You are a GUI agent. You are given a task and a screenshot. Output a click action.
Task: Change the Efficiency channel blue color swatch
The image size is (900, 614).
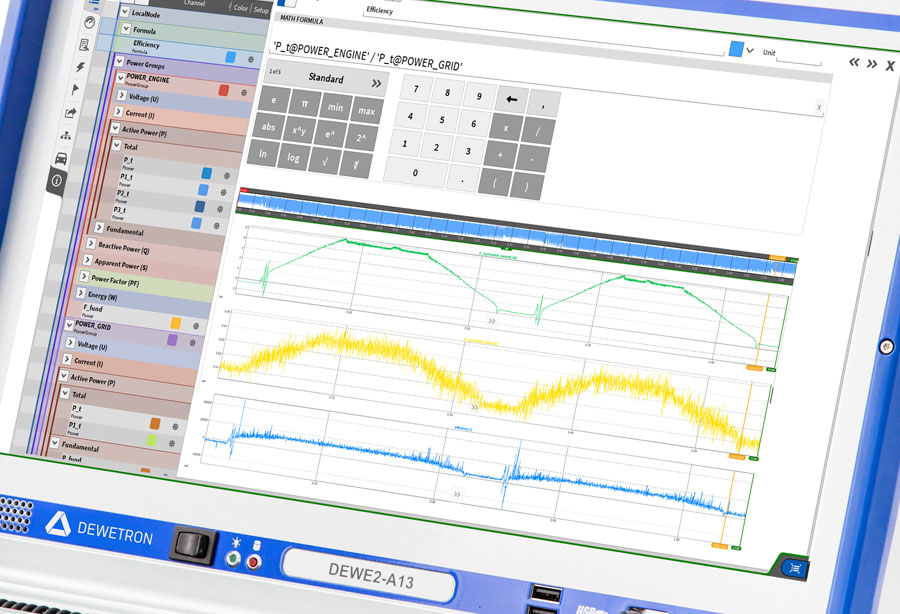coord(230,57)
